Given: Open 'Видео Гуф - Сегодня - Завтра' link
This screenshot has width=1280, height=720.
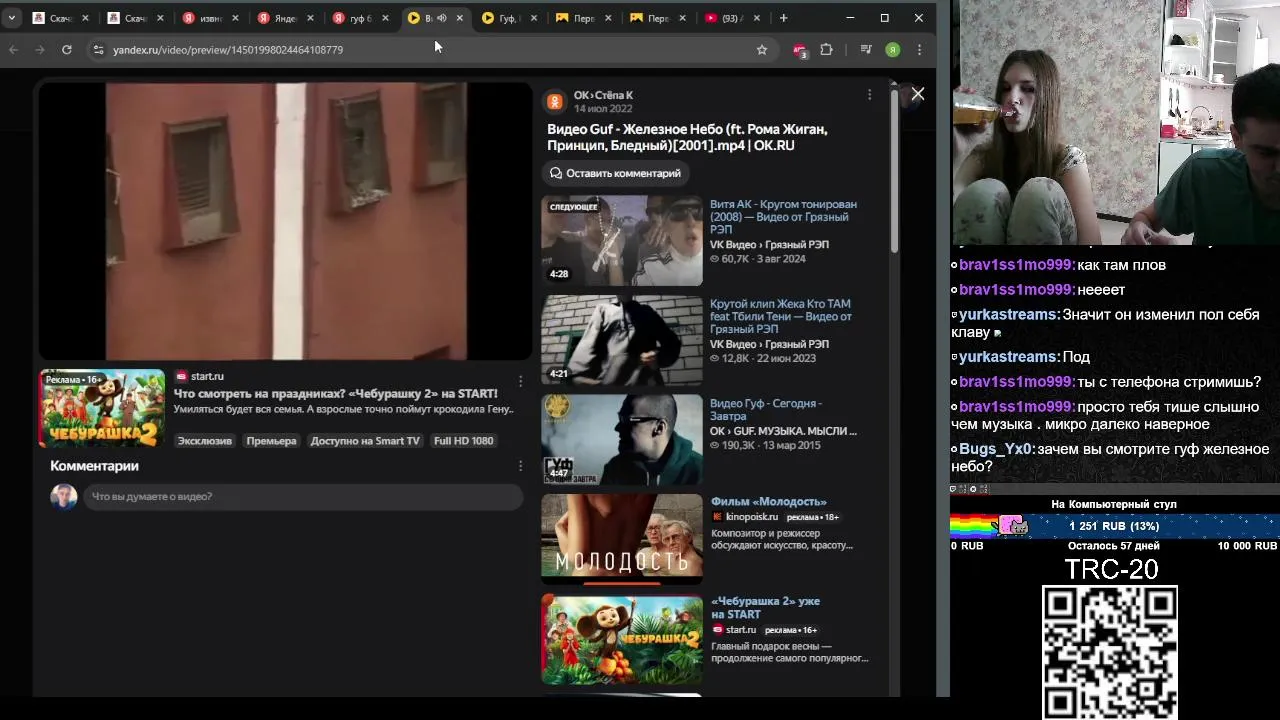Looking at the screenshot, I should [x=766, y=410].
